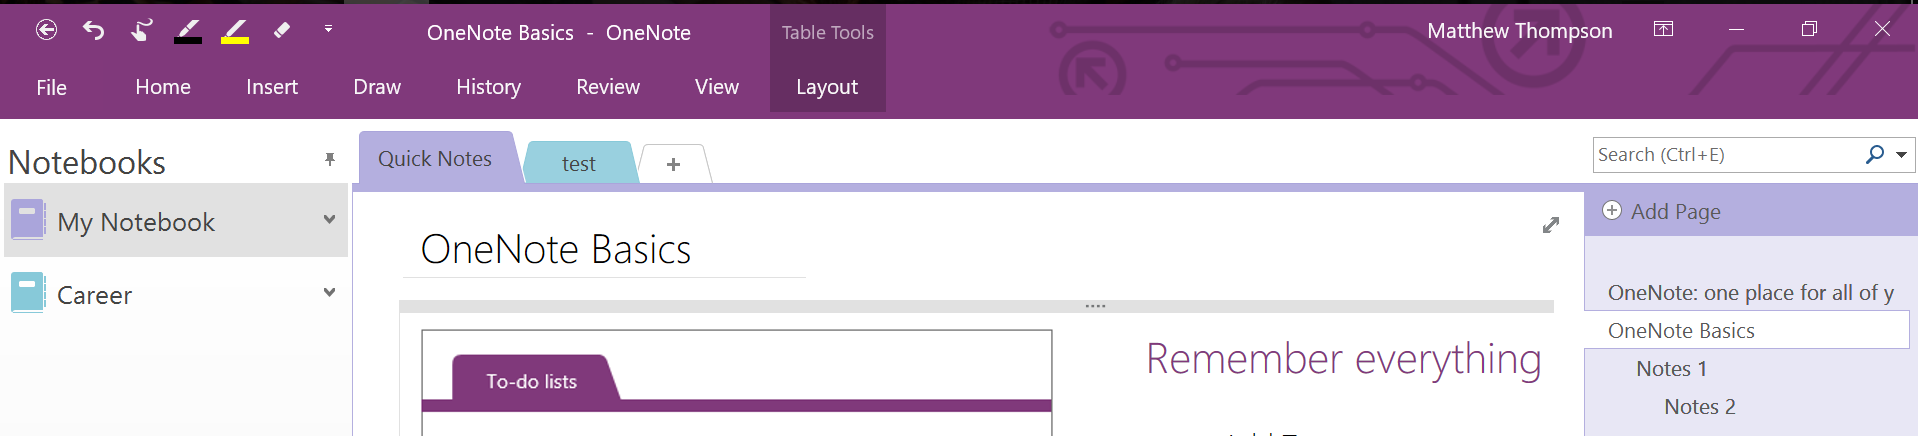Click the search magnifier icon
This screenshot has height=436, width=1918.
(1874, 154)
